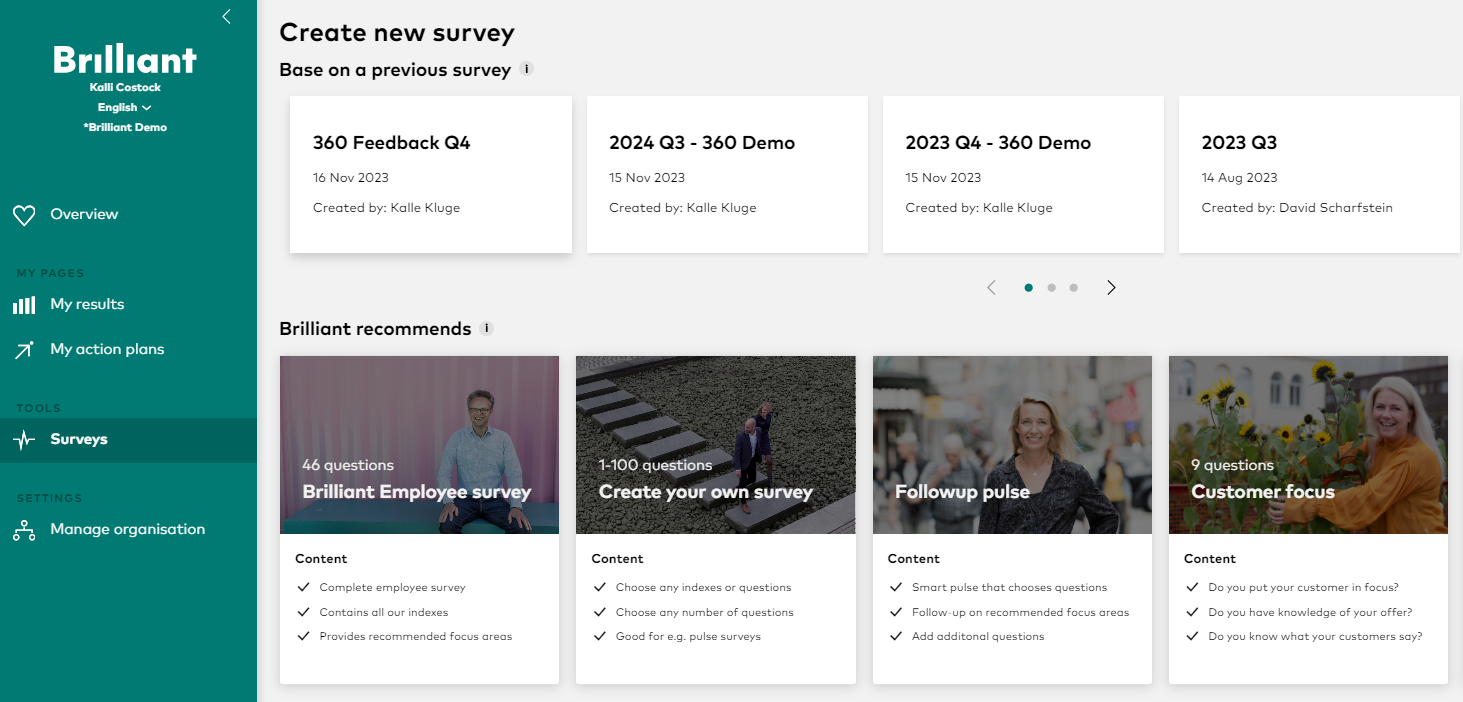Select the 2023 Q4 - 360 Demo card

coord(1023,174)
